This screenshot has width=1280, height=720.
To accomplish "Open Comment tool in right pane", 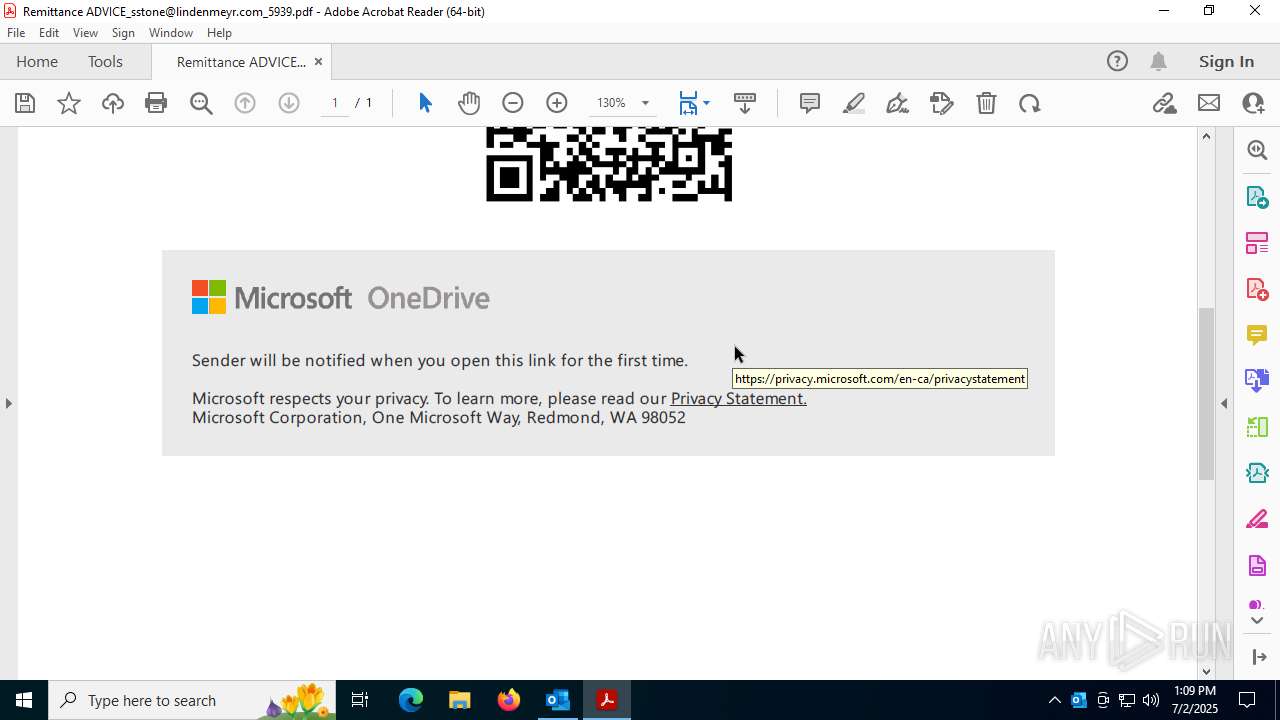I will coord(1257,335).
